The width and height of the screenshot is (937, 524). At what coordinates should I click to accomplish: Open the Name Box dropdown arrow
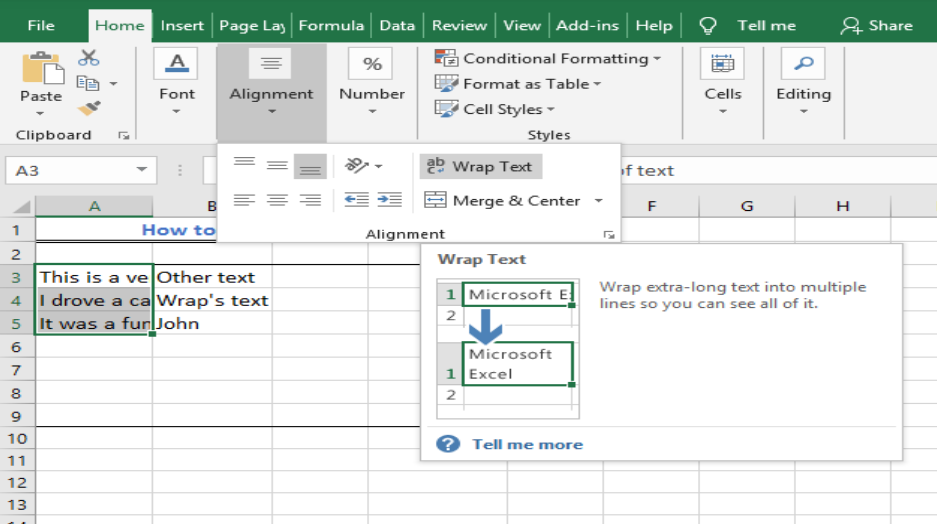(x=142, y=170)
